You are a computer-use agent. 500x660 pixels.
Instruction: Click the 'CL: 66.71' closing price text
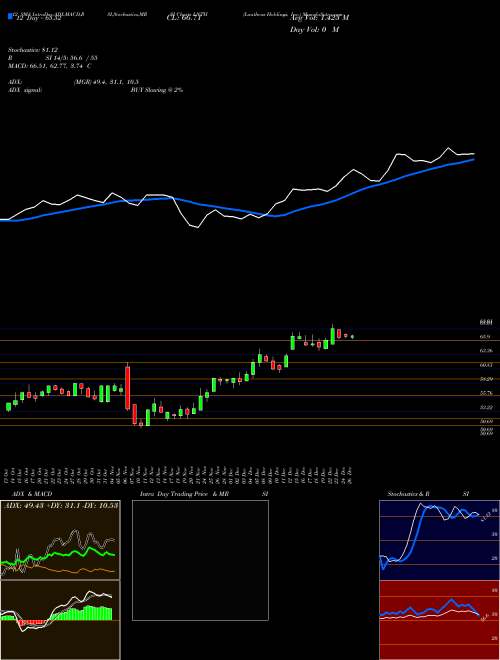coord(184,18)
